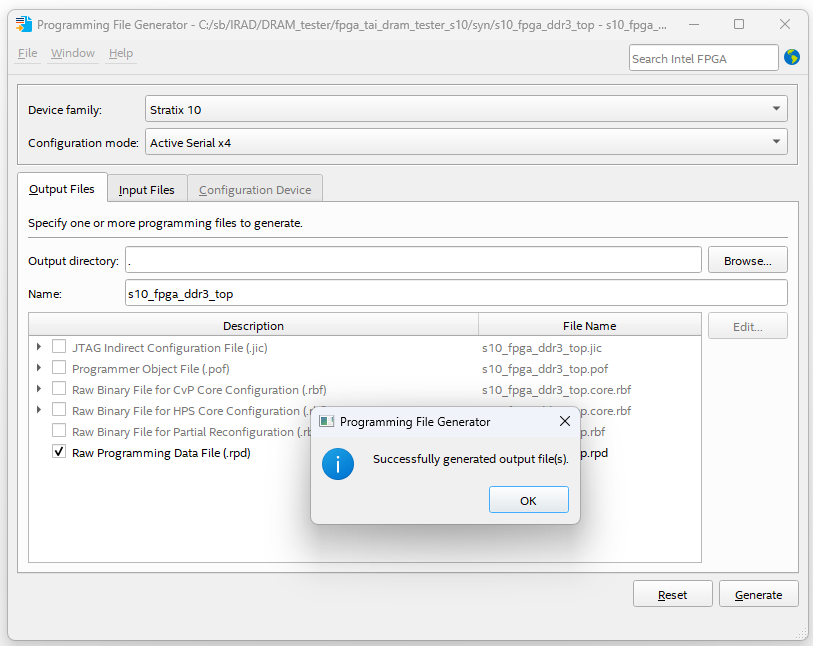Open the Configuration mode dropdown
Viewport: 813px width, 646px height.
click(x=776, y=141)
